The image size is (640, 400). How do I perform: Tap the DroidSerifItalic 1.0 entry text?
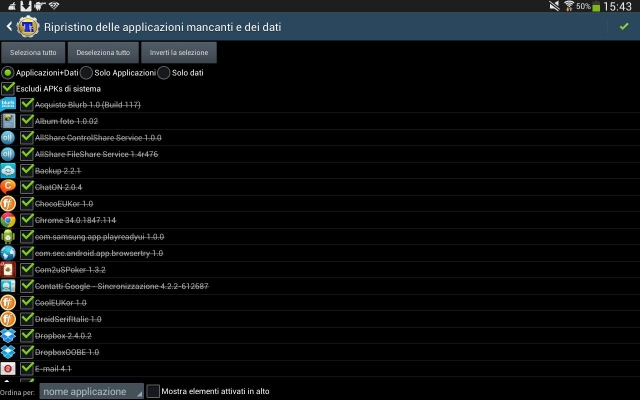click(68, 319)
